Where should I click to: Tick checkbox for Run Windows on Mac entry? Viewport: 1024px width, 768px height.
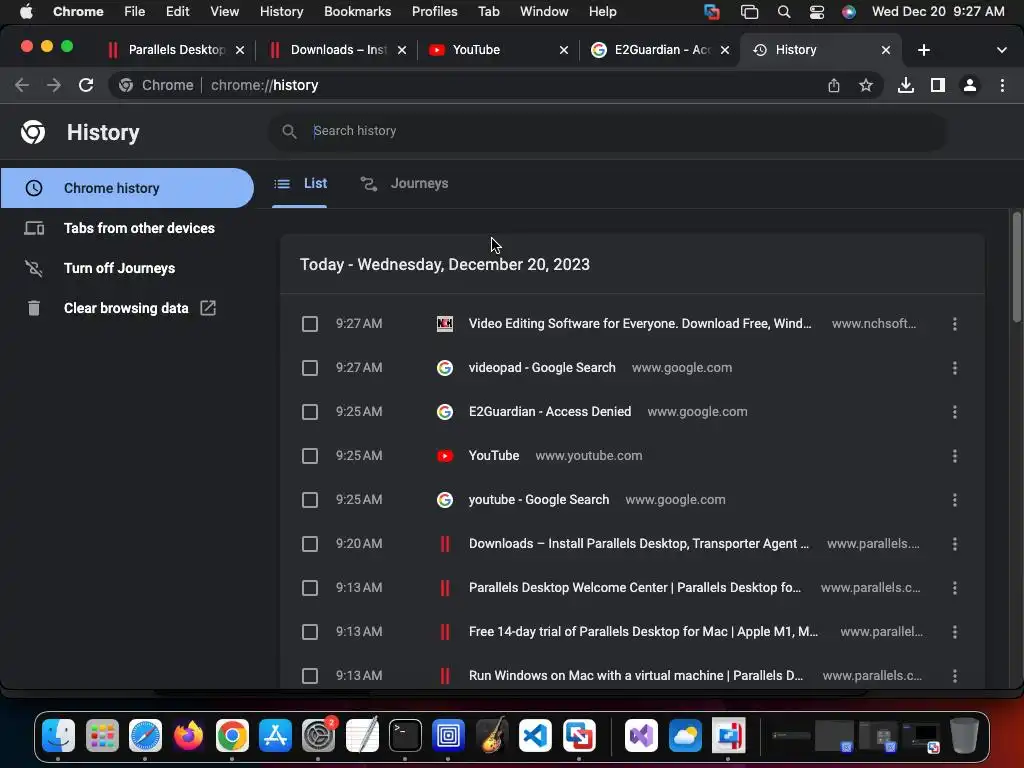point(310,676)
